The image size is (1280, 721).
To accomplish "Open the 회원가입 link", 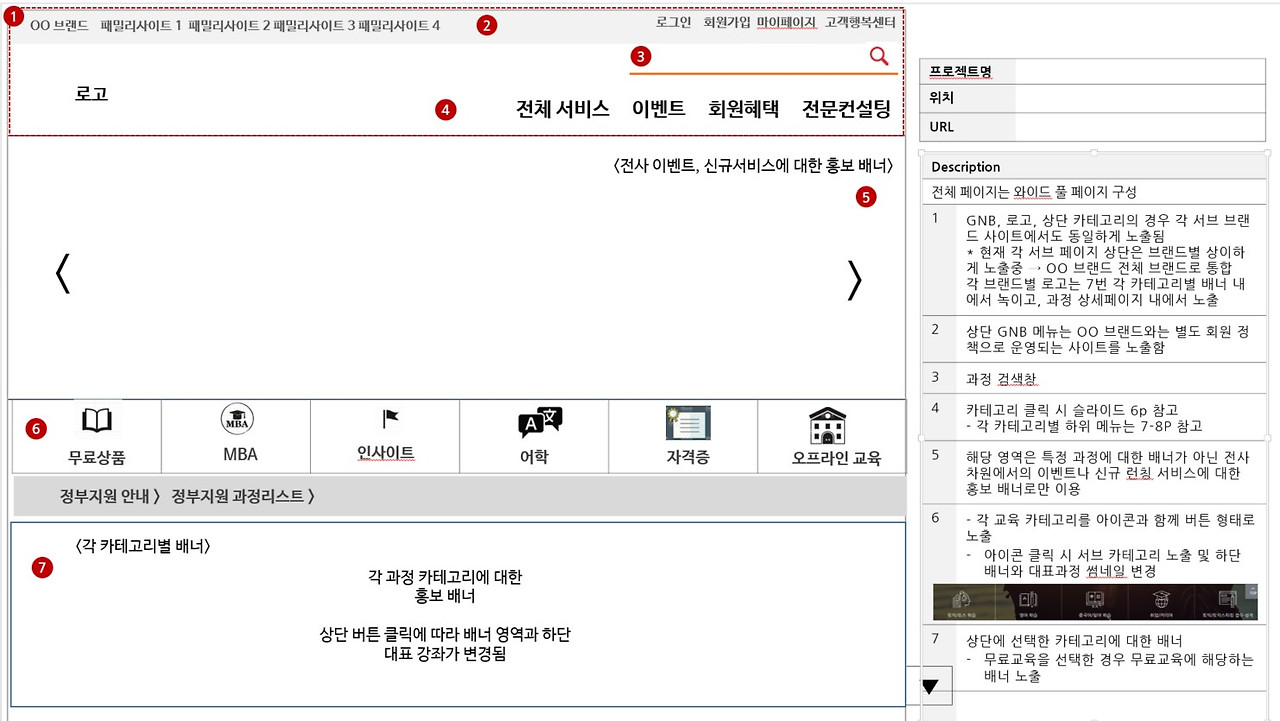I will (727, 23).
